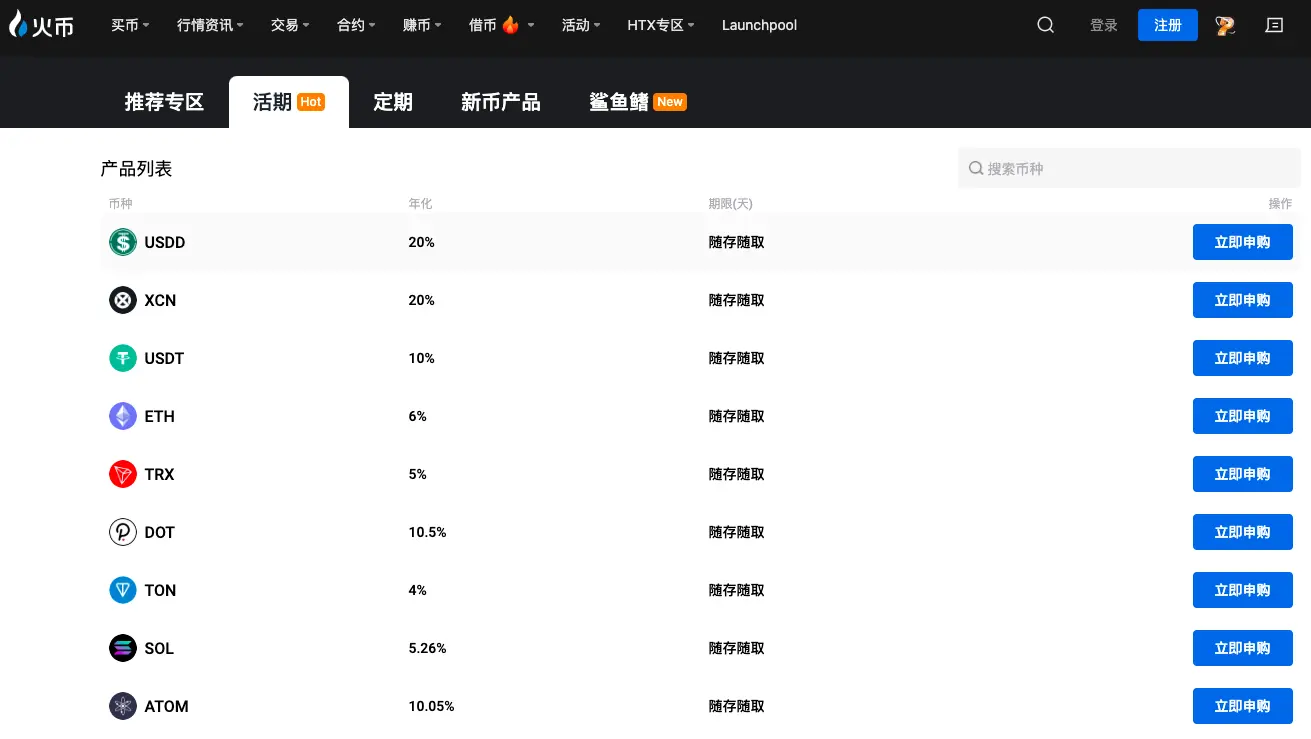Switch to the 定期 tab
The image size is (1311, 739).
pyautogui.click(x=392, y=101)
